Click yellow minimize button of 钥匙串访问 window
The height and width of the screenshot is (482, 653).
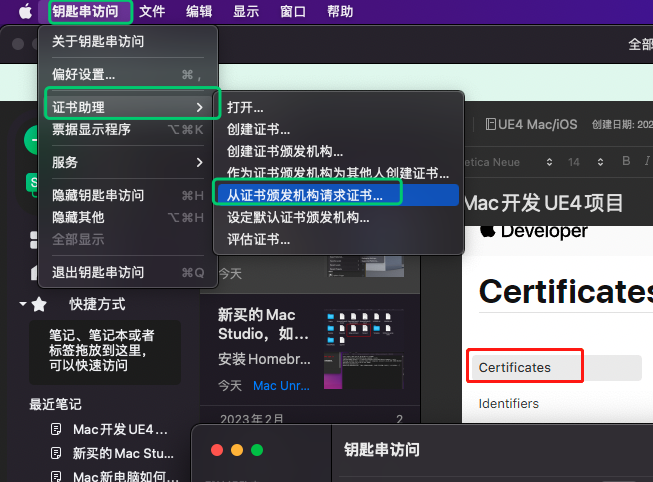pos(237,451)
